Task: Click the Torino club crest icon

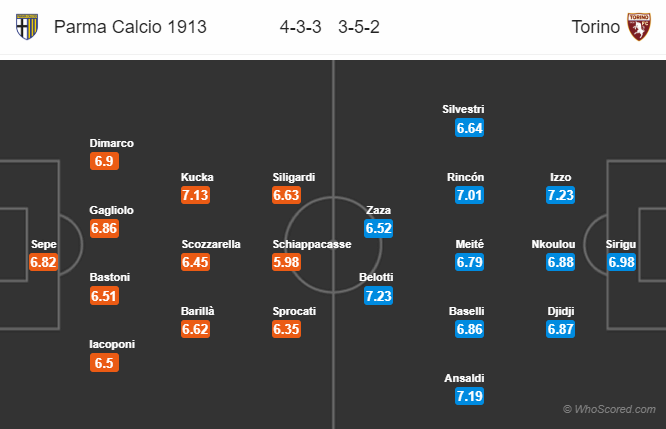Action: (x=639, y=26)
